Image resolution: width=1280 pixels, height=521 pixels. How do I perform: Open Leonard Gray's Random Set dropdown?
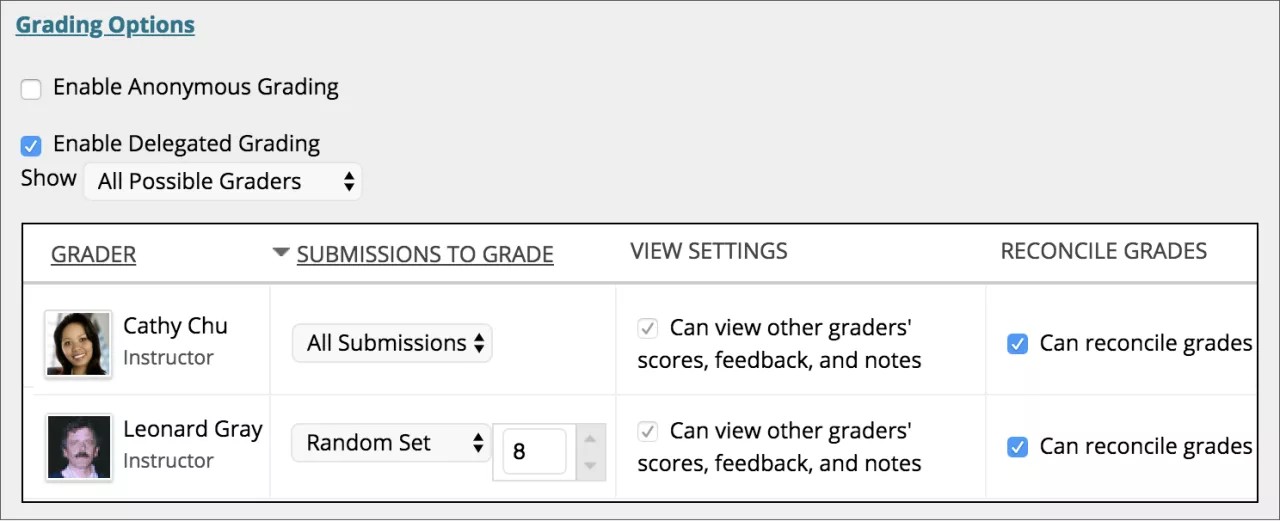point(391,443)
